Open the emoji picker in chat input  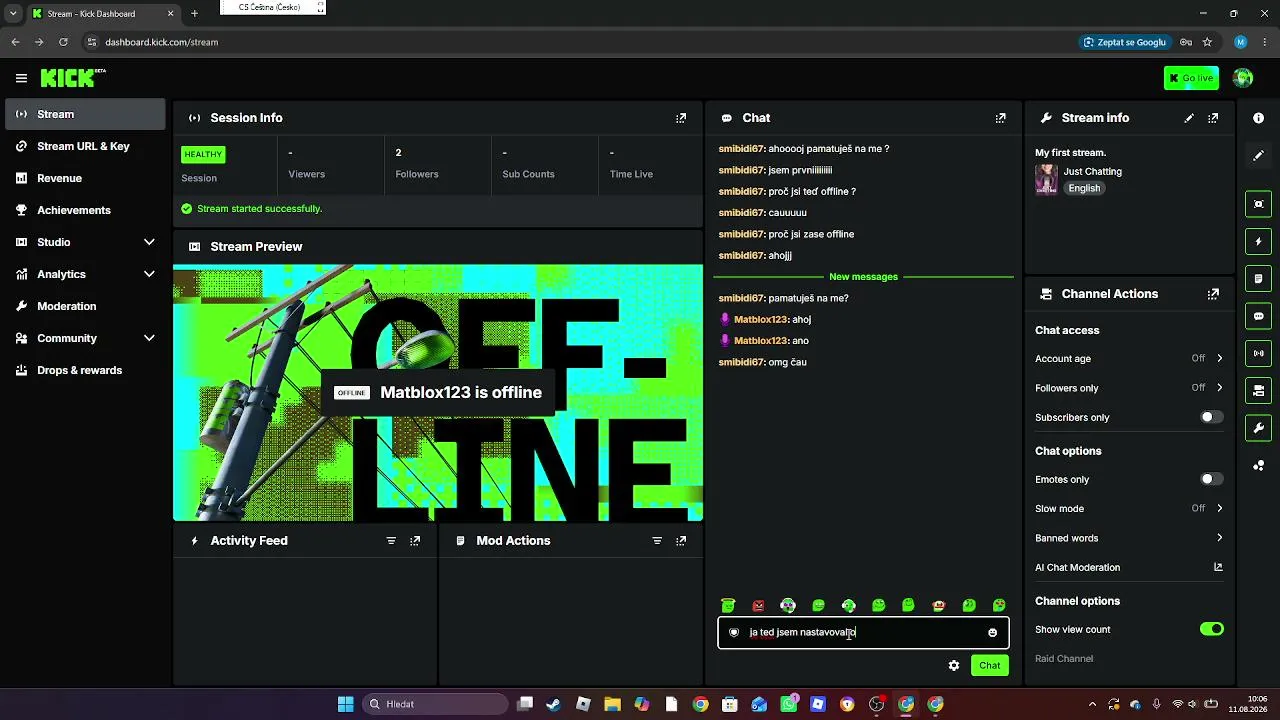[992, 633]
